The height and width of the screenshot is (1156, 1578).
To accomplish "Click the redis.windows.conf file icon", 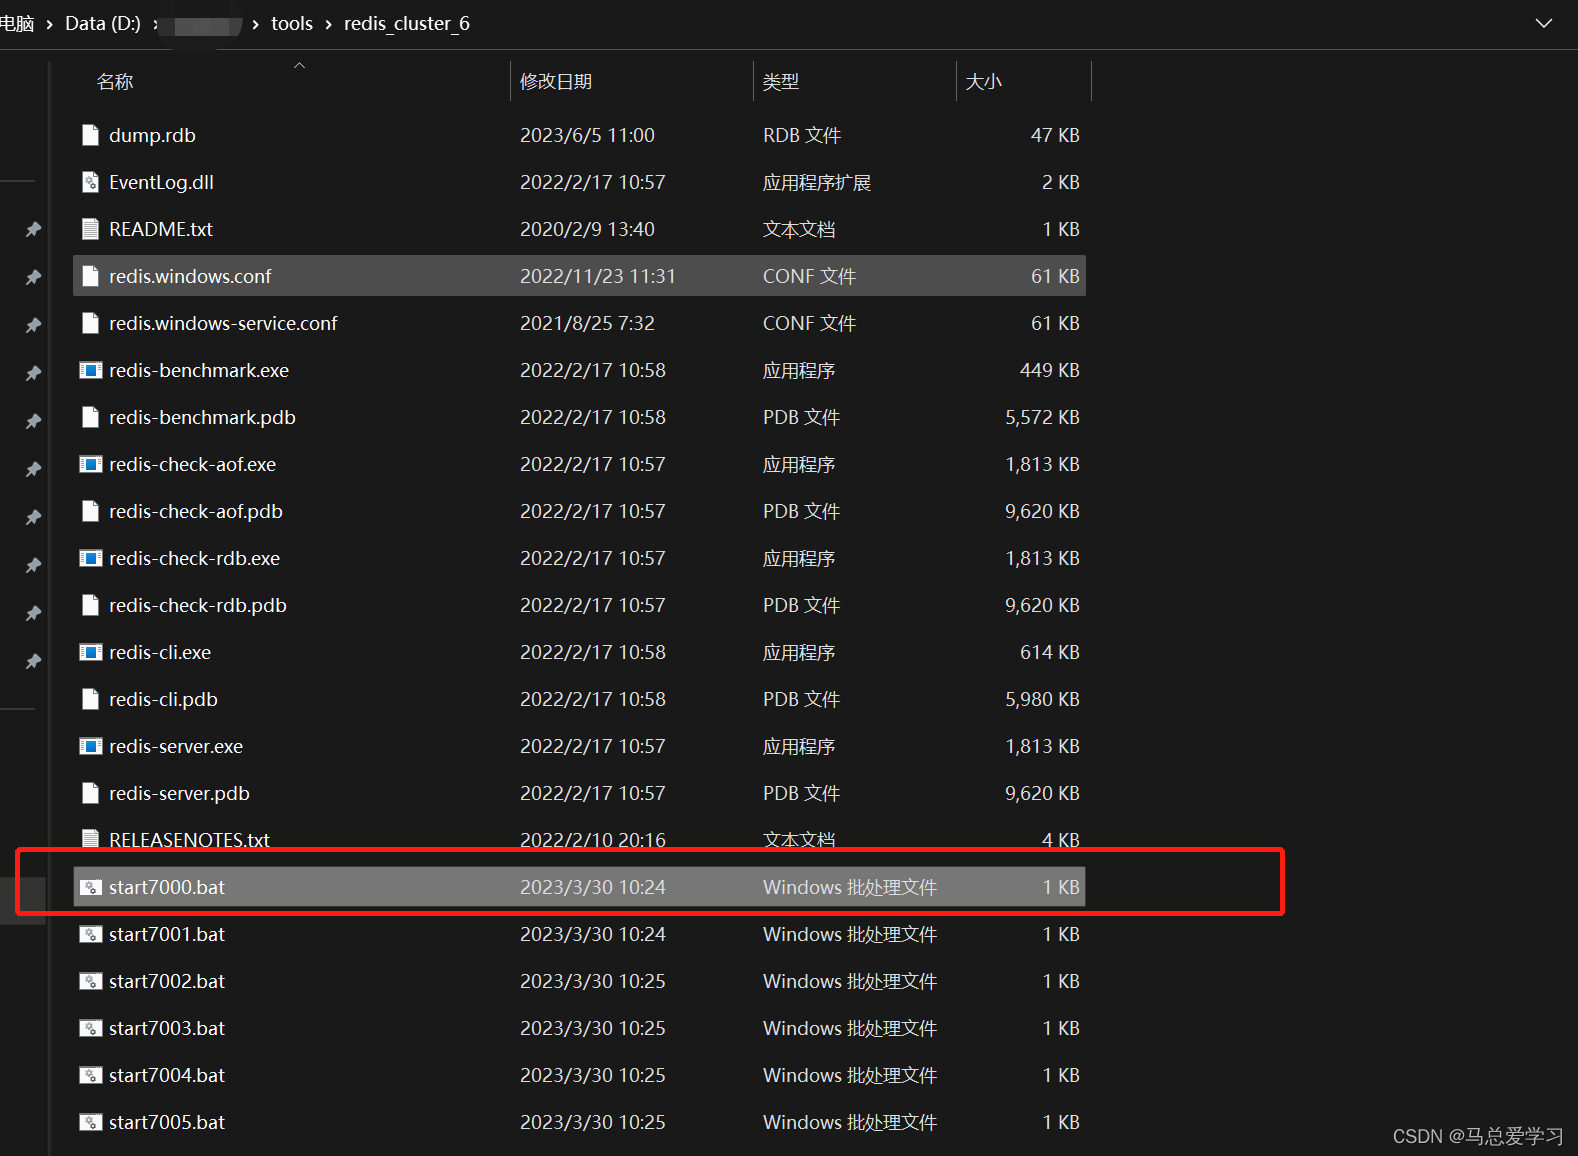I will tap(90, 276).
